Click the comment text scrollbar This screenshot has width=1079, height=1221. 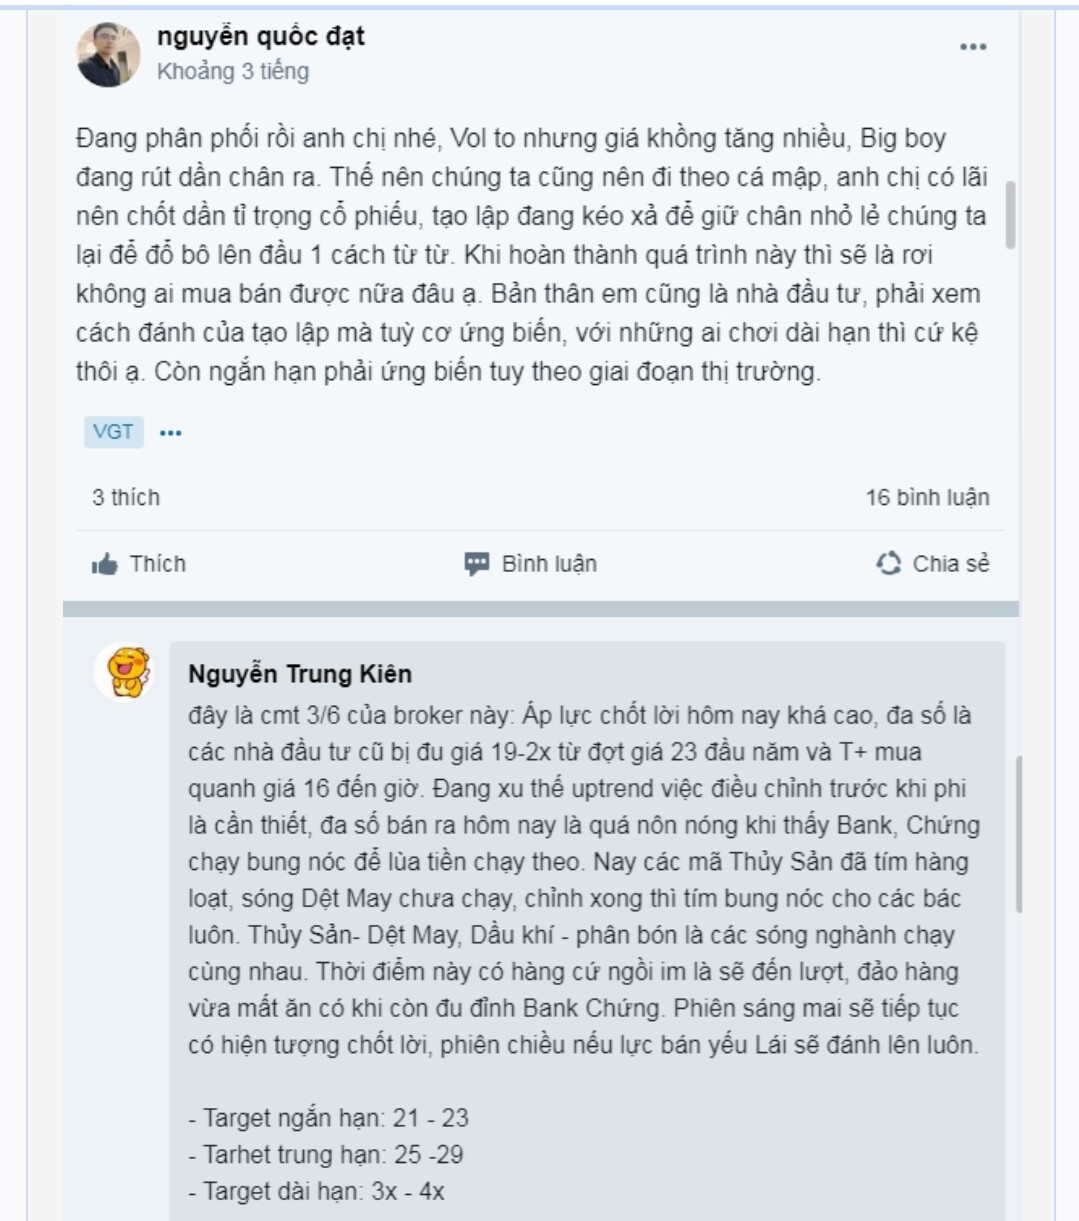pyautogui.click(x=1018, y=833)
